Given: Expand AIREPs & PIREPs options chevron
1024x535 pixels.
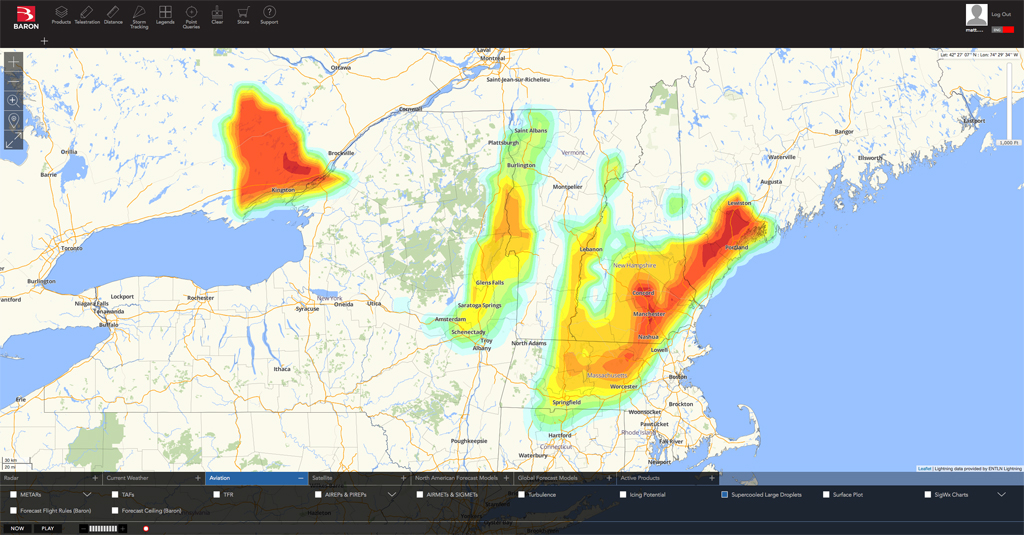Looking at the screenshot, I should [392, 494].
